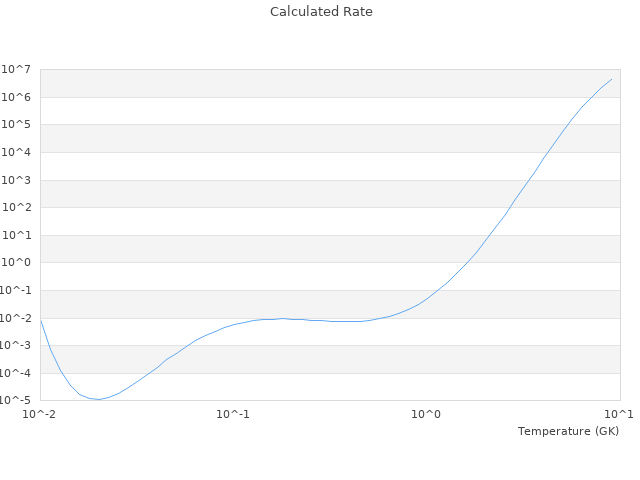Select the 10^1 tick label on x-axis
This screenshot has height=480, width=640.
pyautogui.click(x=620, y=414)
